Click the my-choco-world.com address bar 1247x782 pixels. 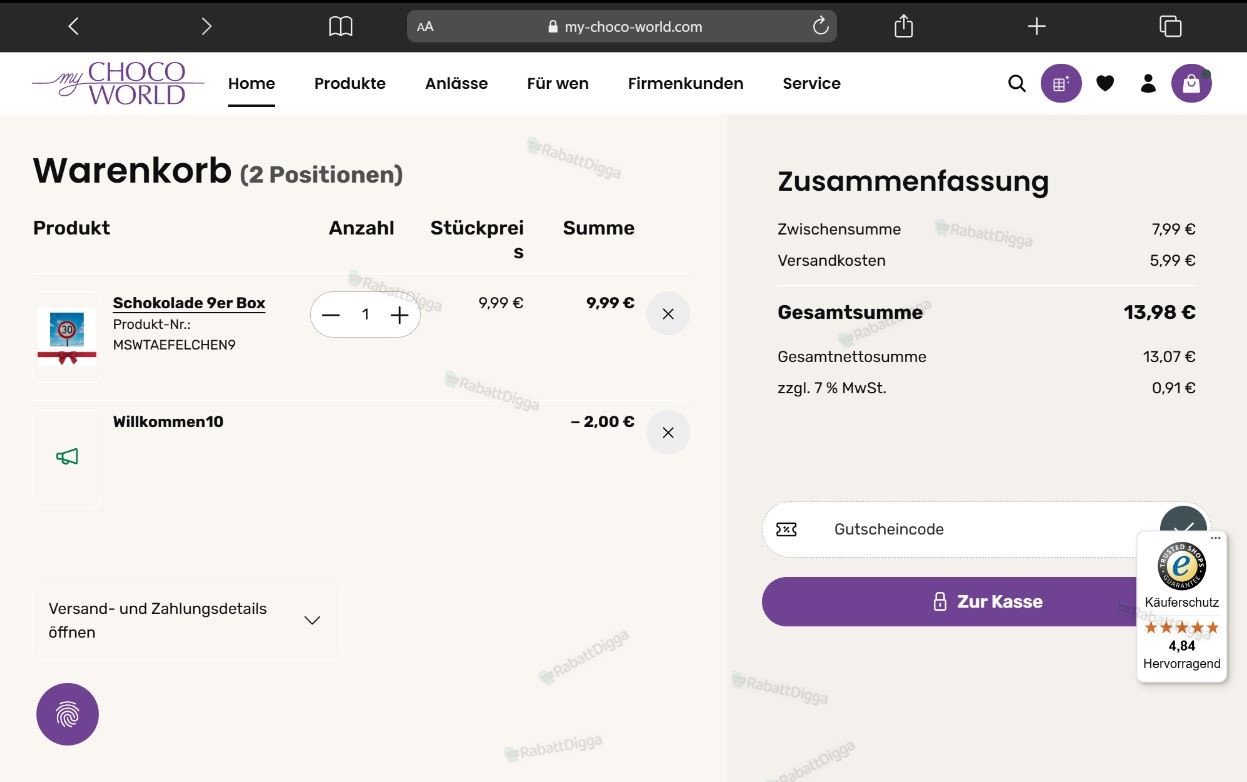coord(622,27)
